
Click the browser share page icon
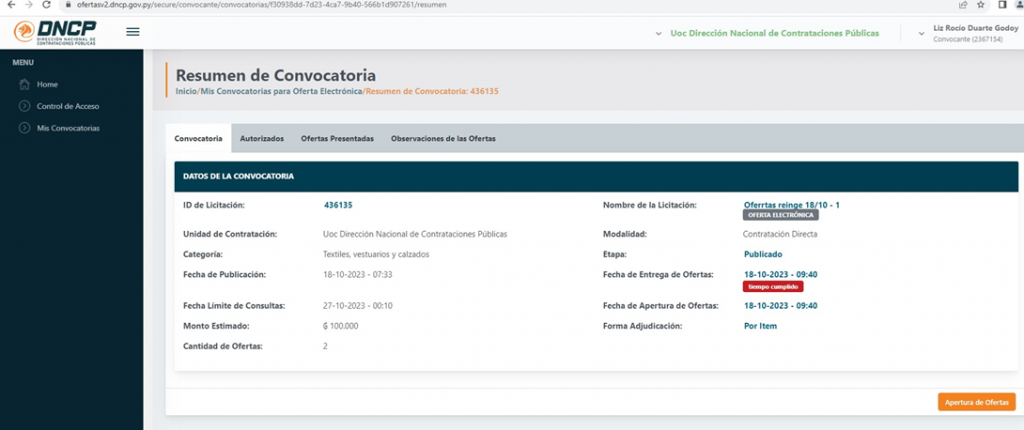[x=962, y=5]
